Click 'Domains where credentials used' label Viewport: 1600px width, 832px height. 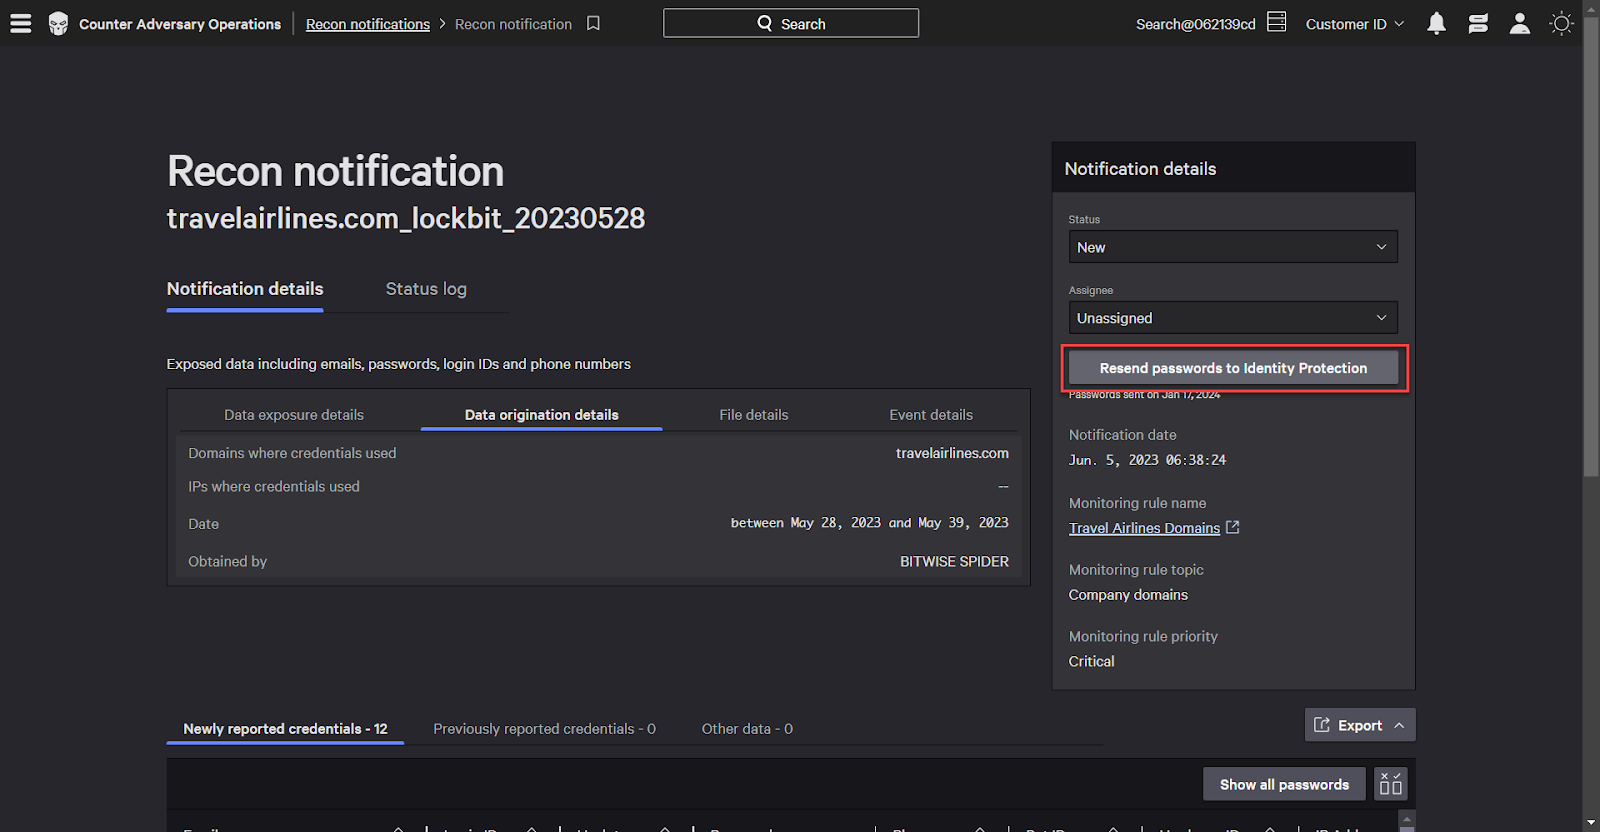[x=292, y=453]
